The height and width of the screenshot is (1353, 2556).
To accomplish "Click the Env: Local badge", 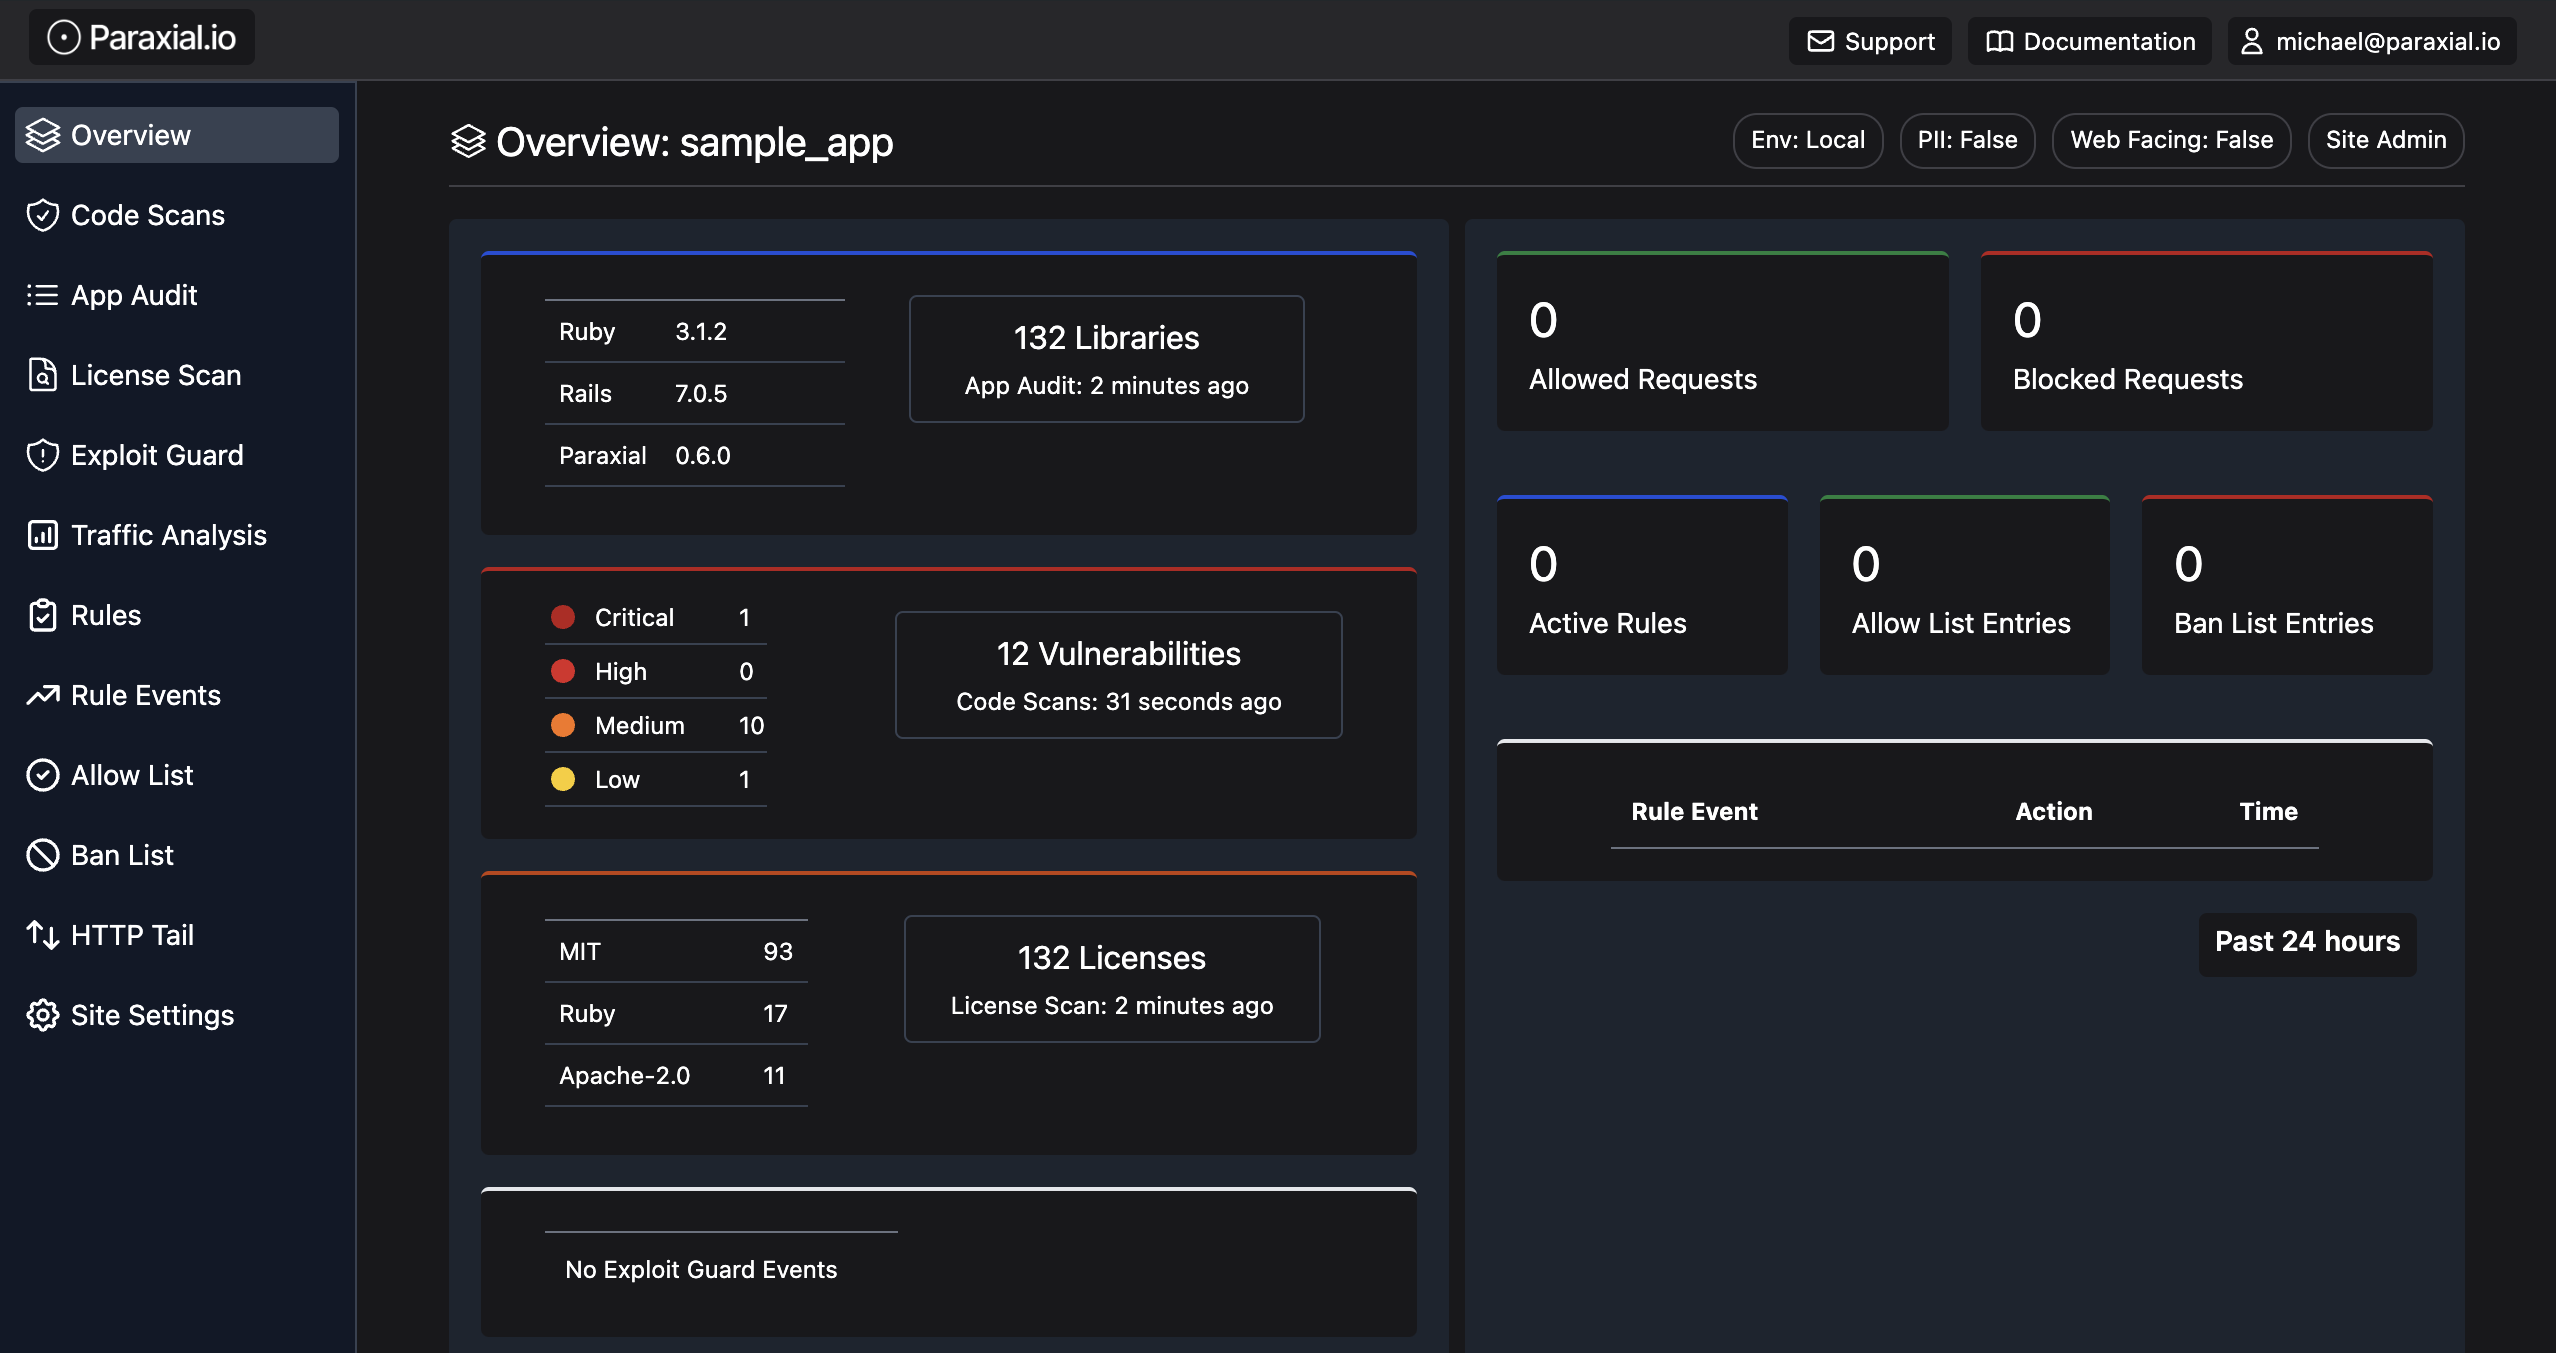I will pos(1808,140).
